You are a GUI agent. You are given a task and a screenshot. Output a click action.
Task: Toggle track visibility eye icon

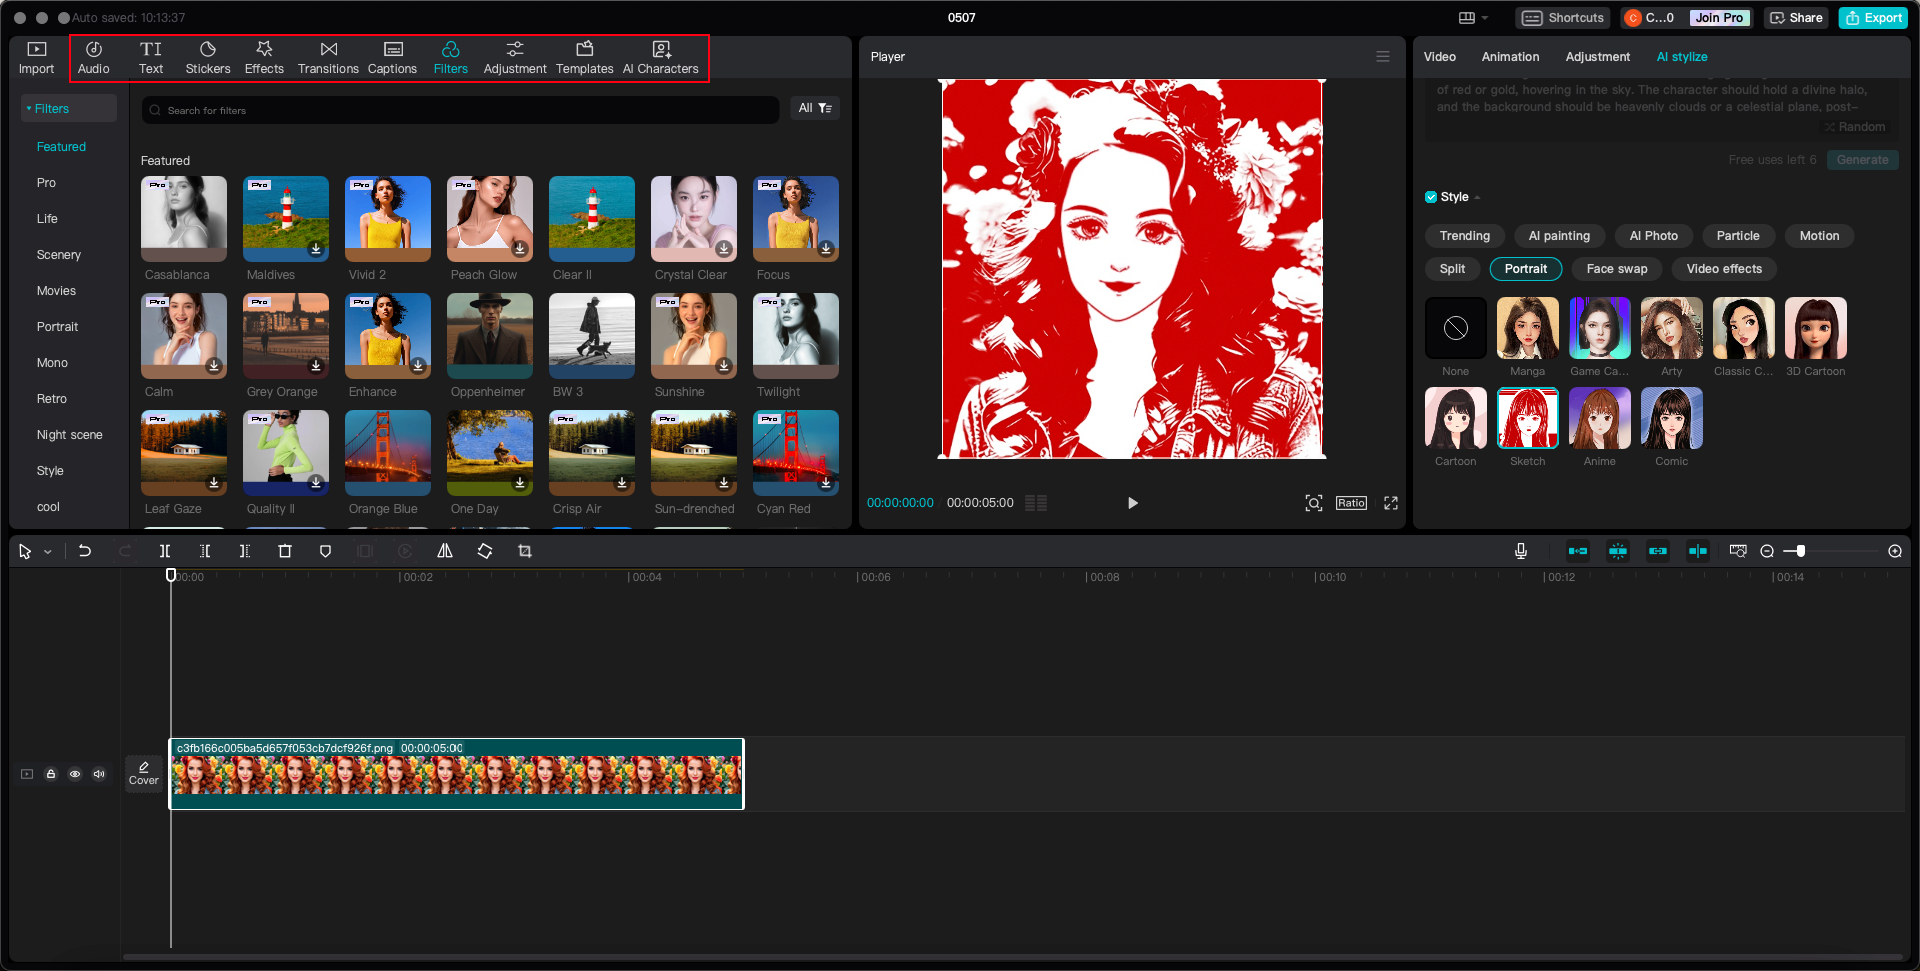75,774
